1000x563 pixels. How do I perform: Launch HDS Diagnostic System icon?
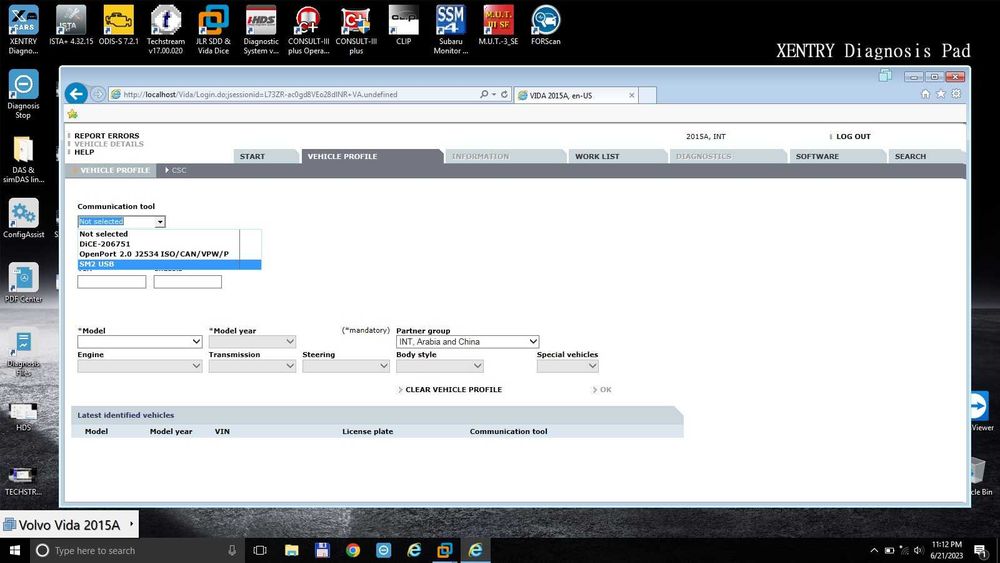[261, 30]
